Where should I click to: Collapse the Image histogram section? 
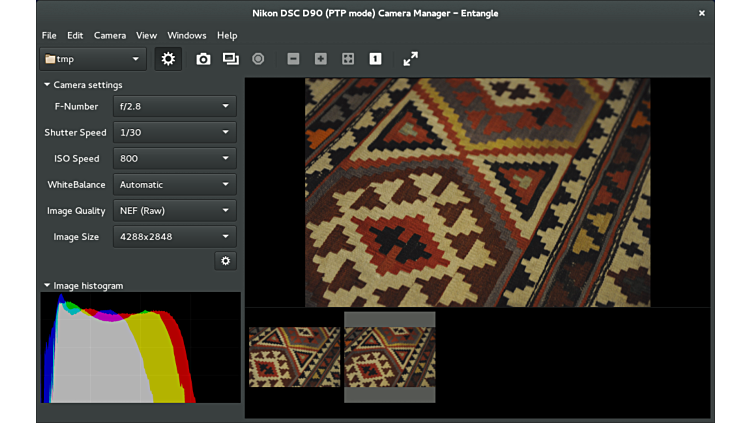pyautogui.click(x=47, y=285)
